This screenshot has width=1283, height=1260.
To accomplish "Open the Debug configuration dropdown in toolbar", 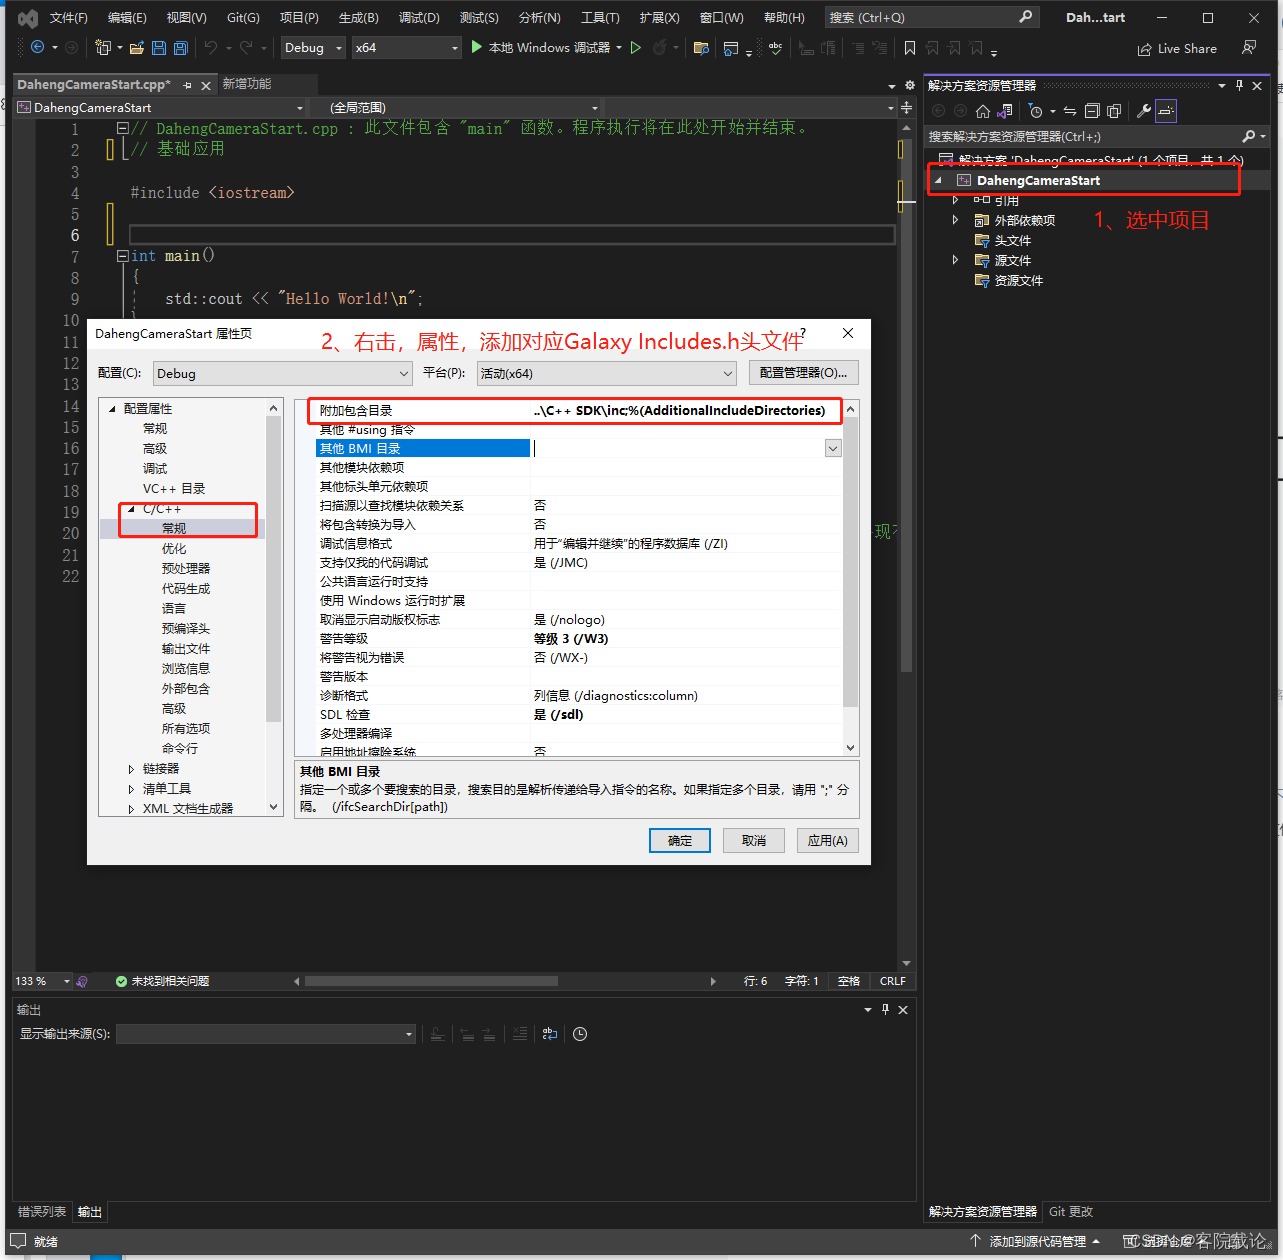I will [313, 47].
